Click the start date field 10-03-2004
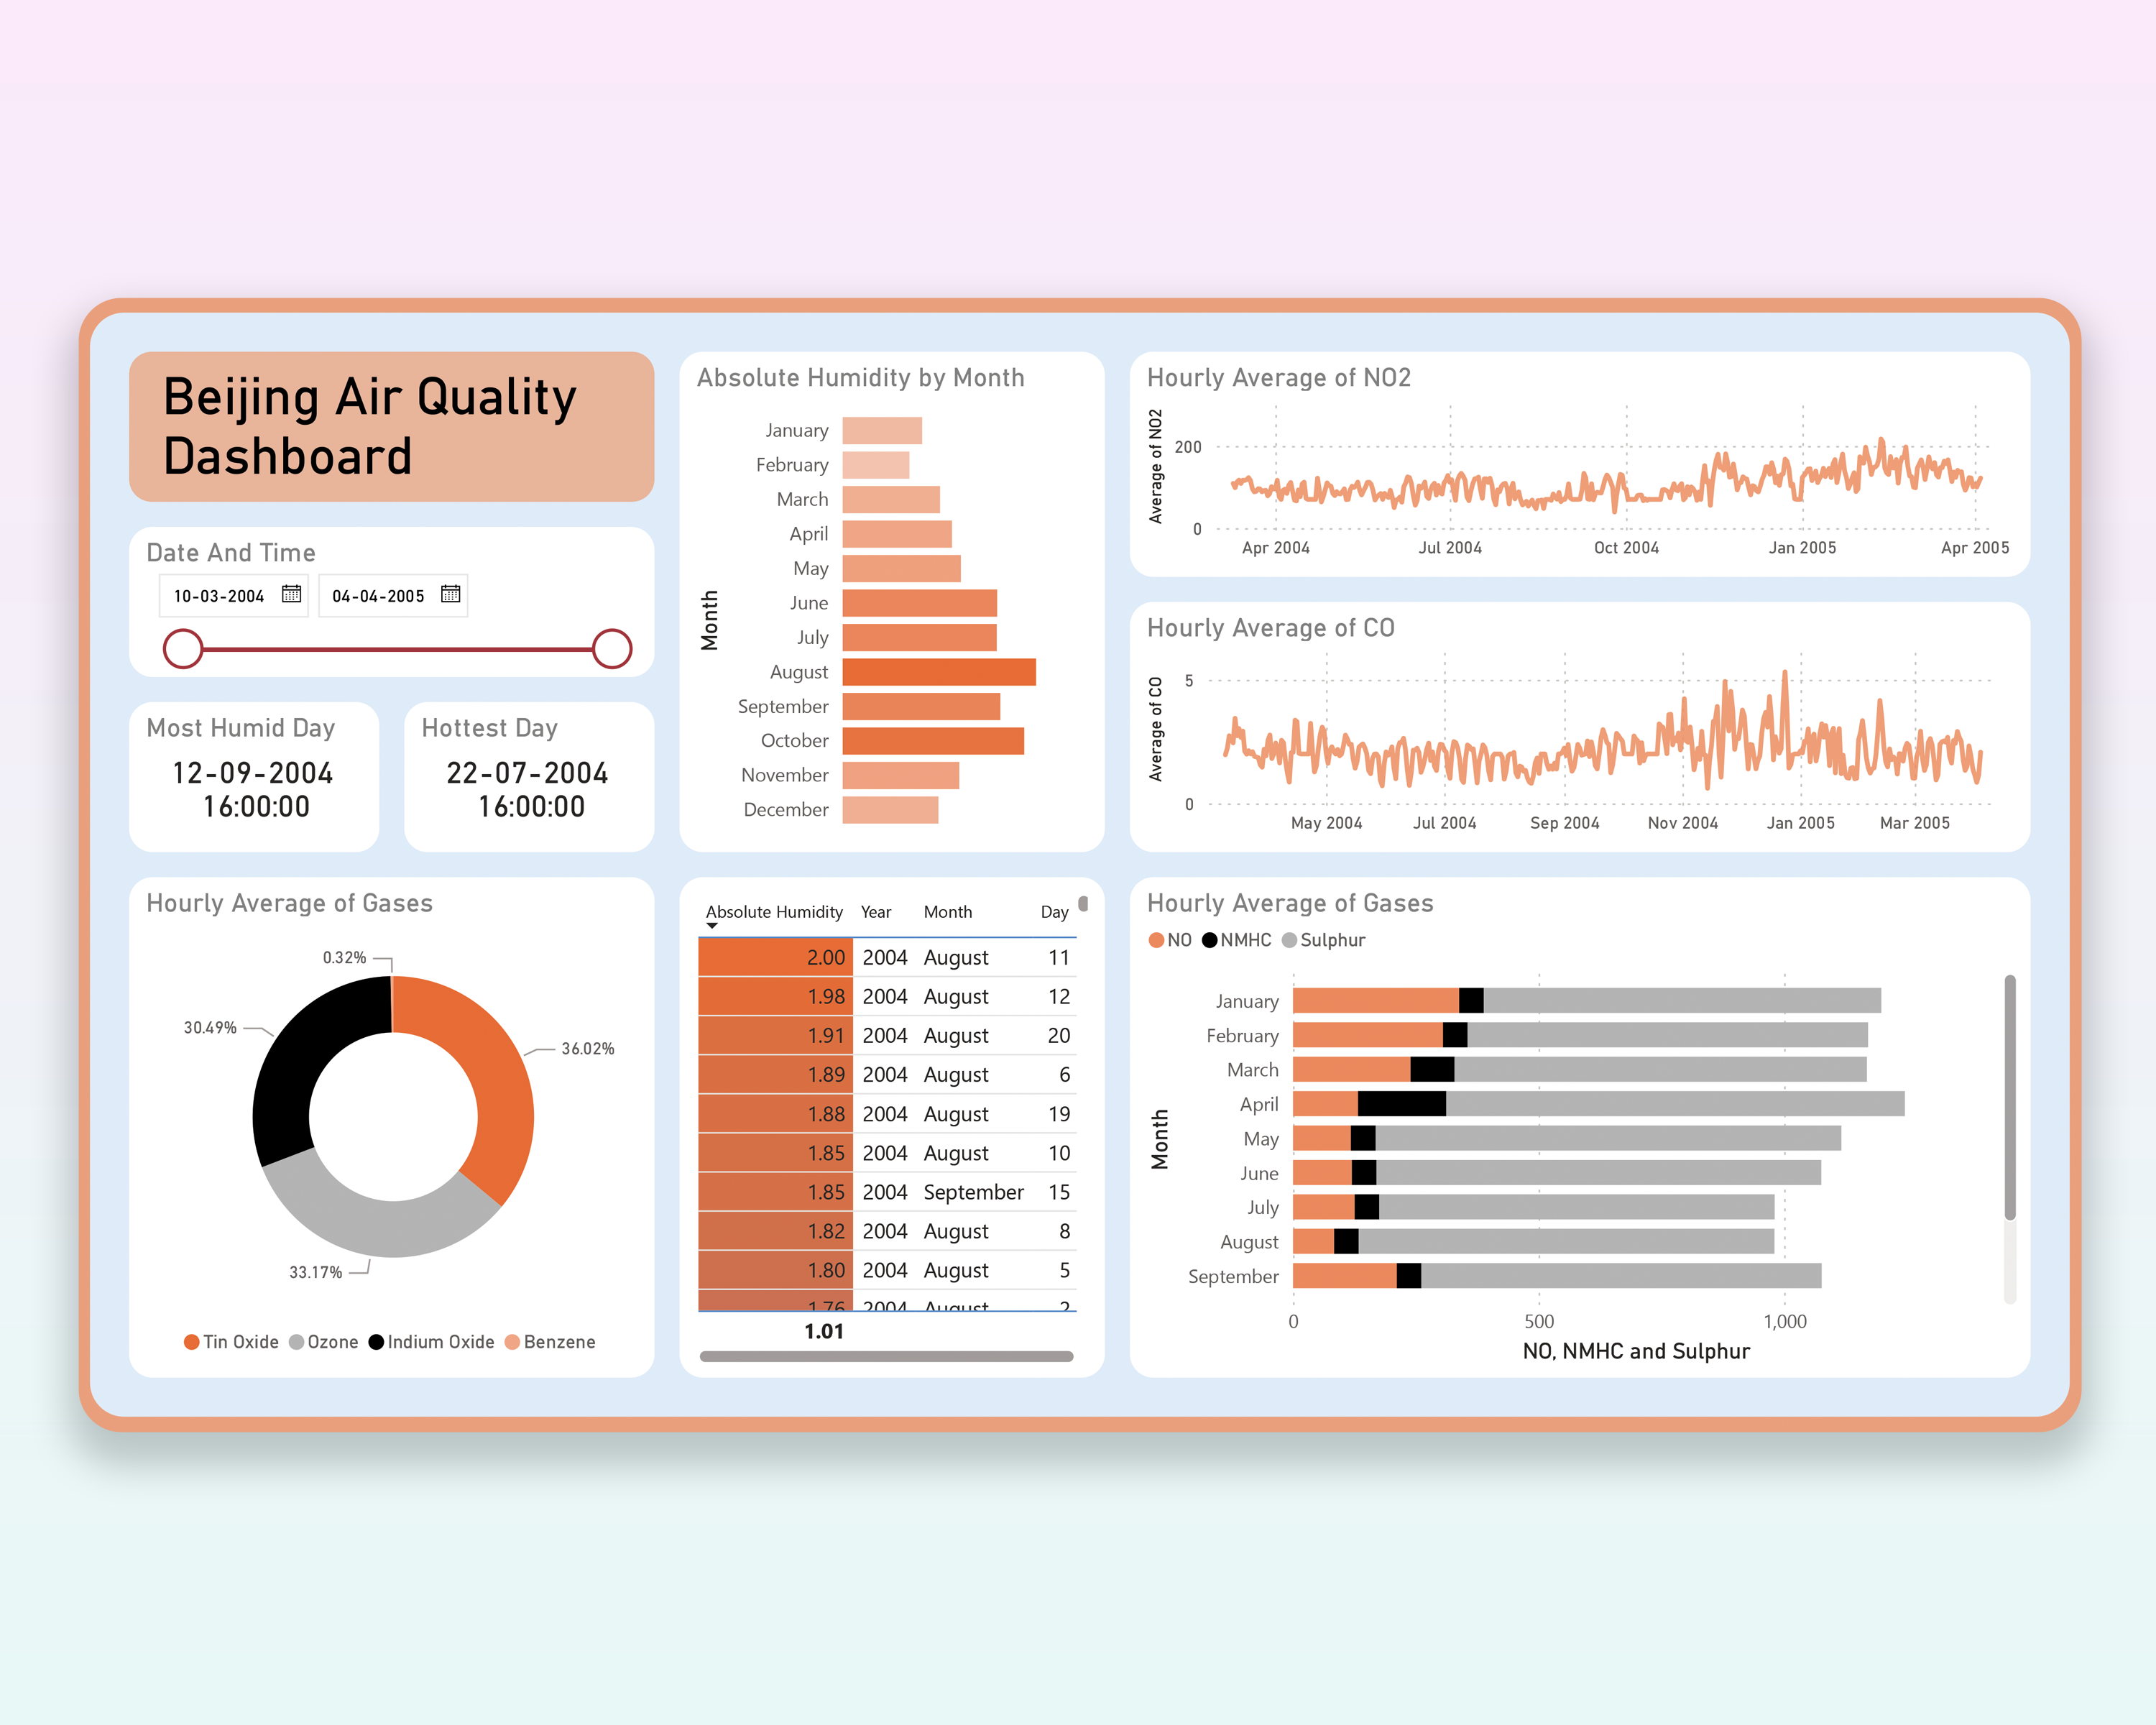The height and width of the screenshot is (1725, 2156). click(x=219, y=596)
